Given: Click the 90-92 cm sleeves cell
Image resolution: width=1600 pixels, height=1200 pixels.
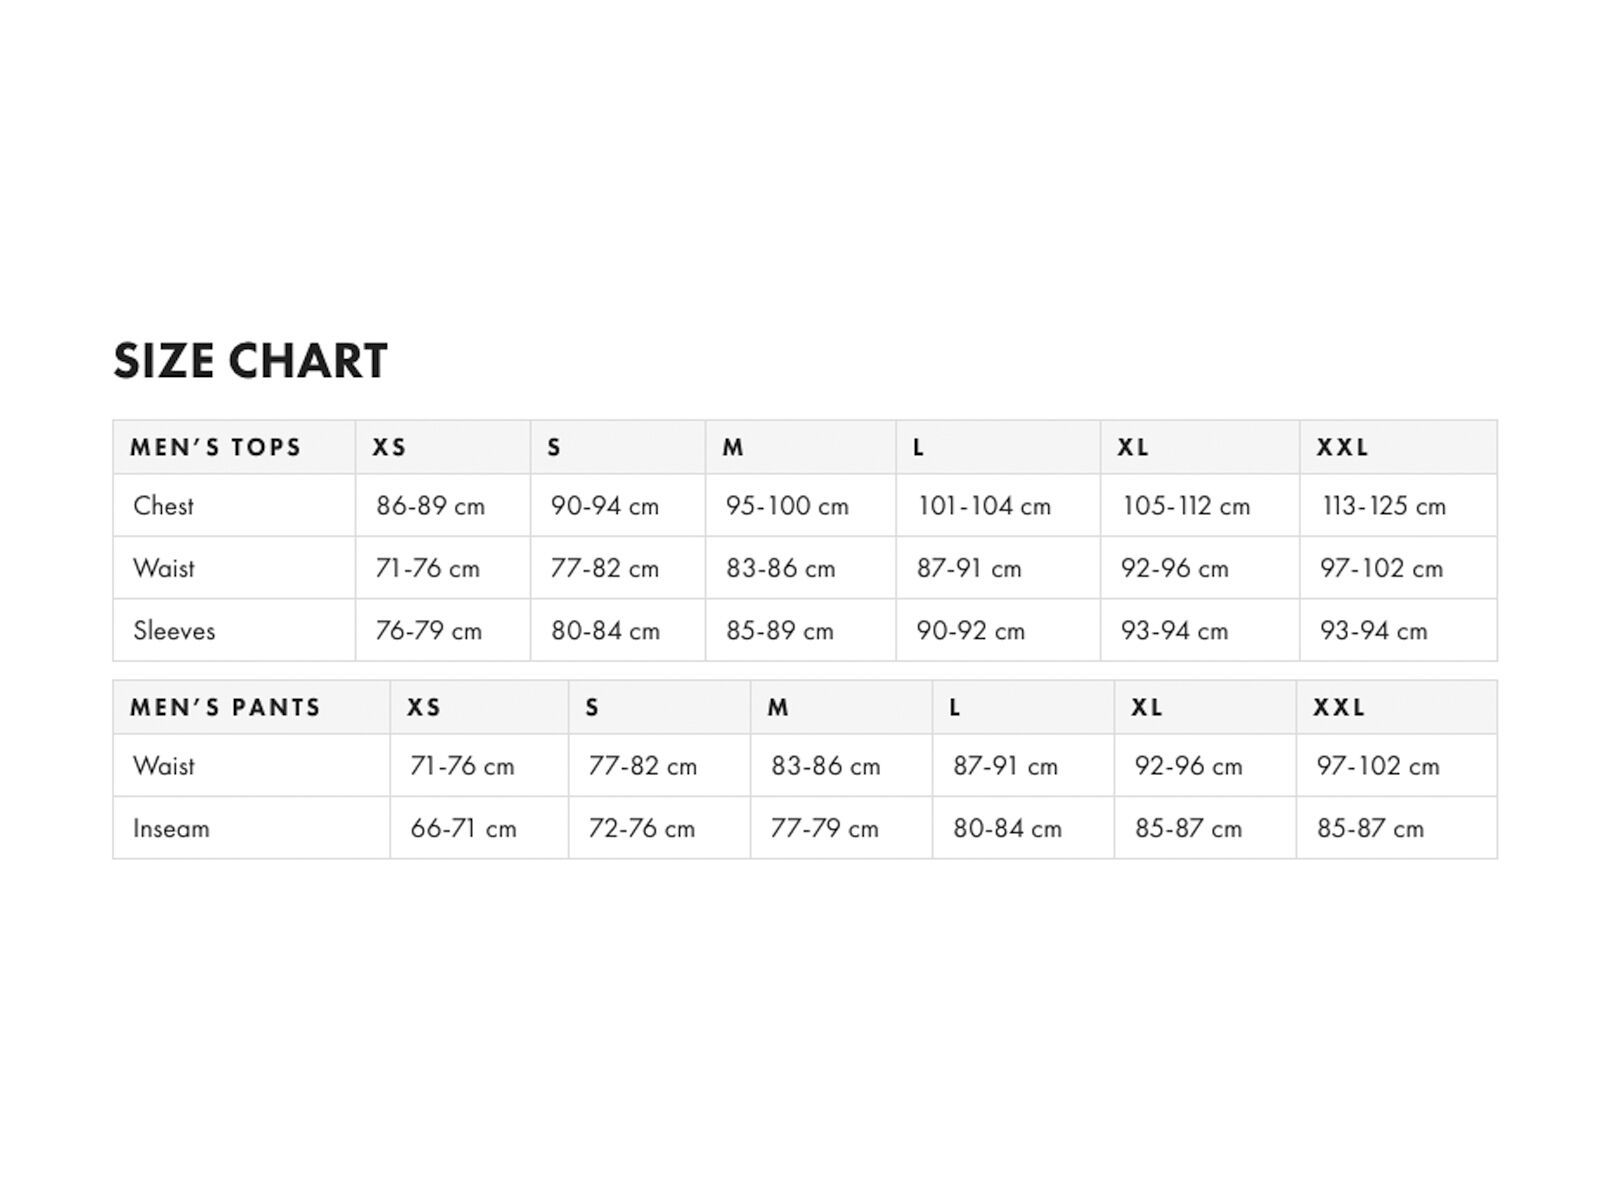Looking at the screenshot, I should pyautogui.click(x=970, y=631).
